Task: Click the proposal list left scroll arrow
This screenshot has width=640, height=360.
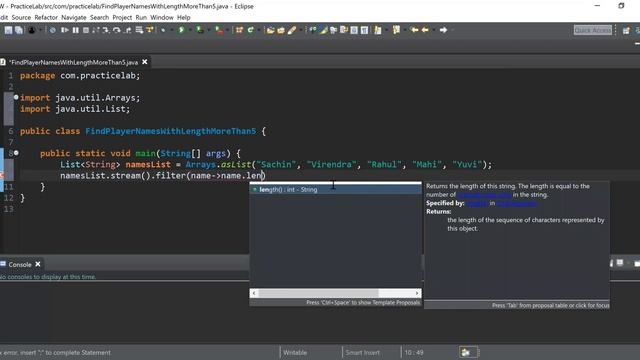Action: coord(254,293)
